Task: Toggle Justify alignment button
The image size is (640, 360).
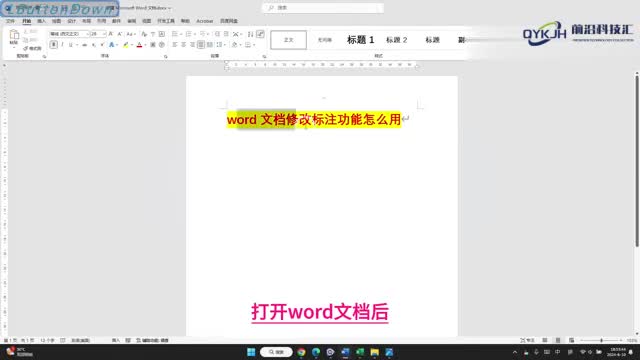Action: click(x=201, y=45)
